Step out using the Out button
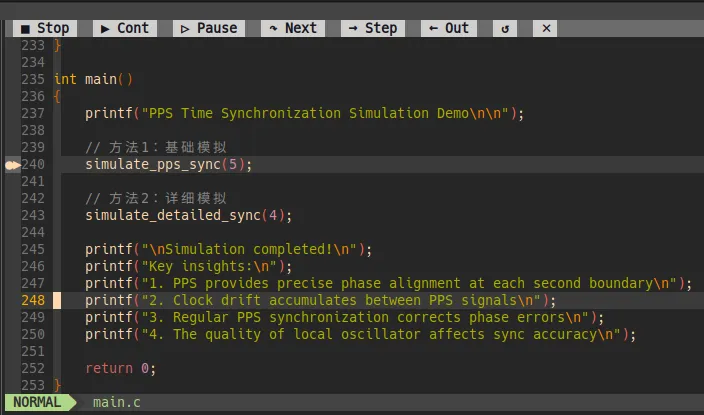The width and height of the screenshot is (704, 415). tap(449, 28)
